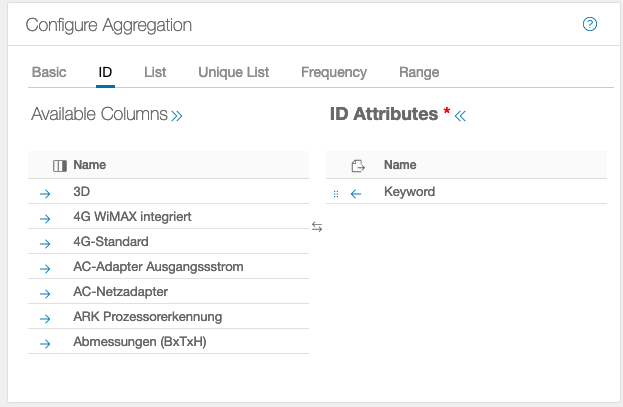Click export icon in ID Attributes header
Viewport: 623px width, 407px height.
358,166
